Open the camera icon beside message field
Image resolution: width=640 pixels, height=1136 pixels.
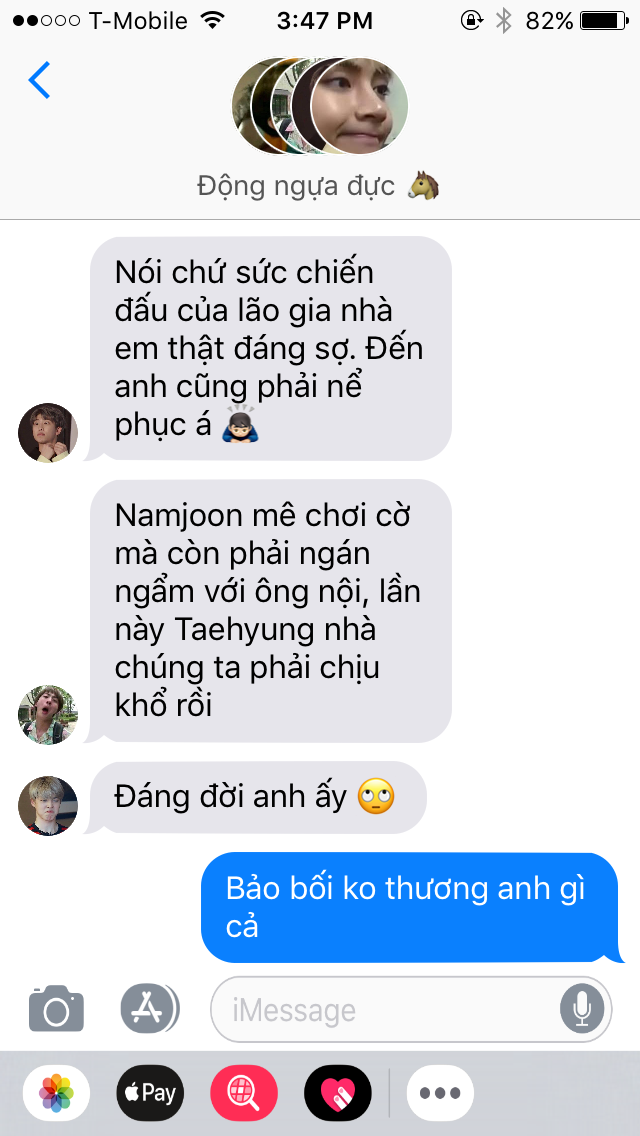click(x=57, y=1008)
